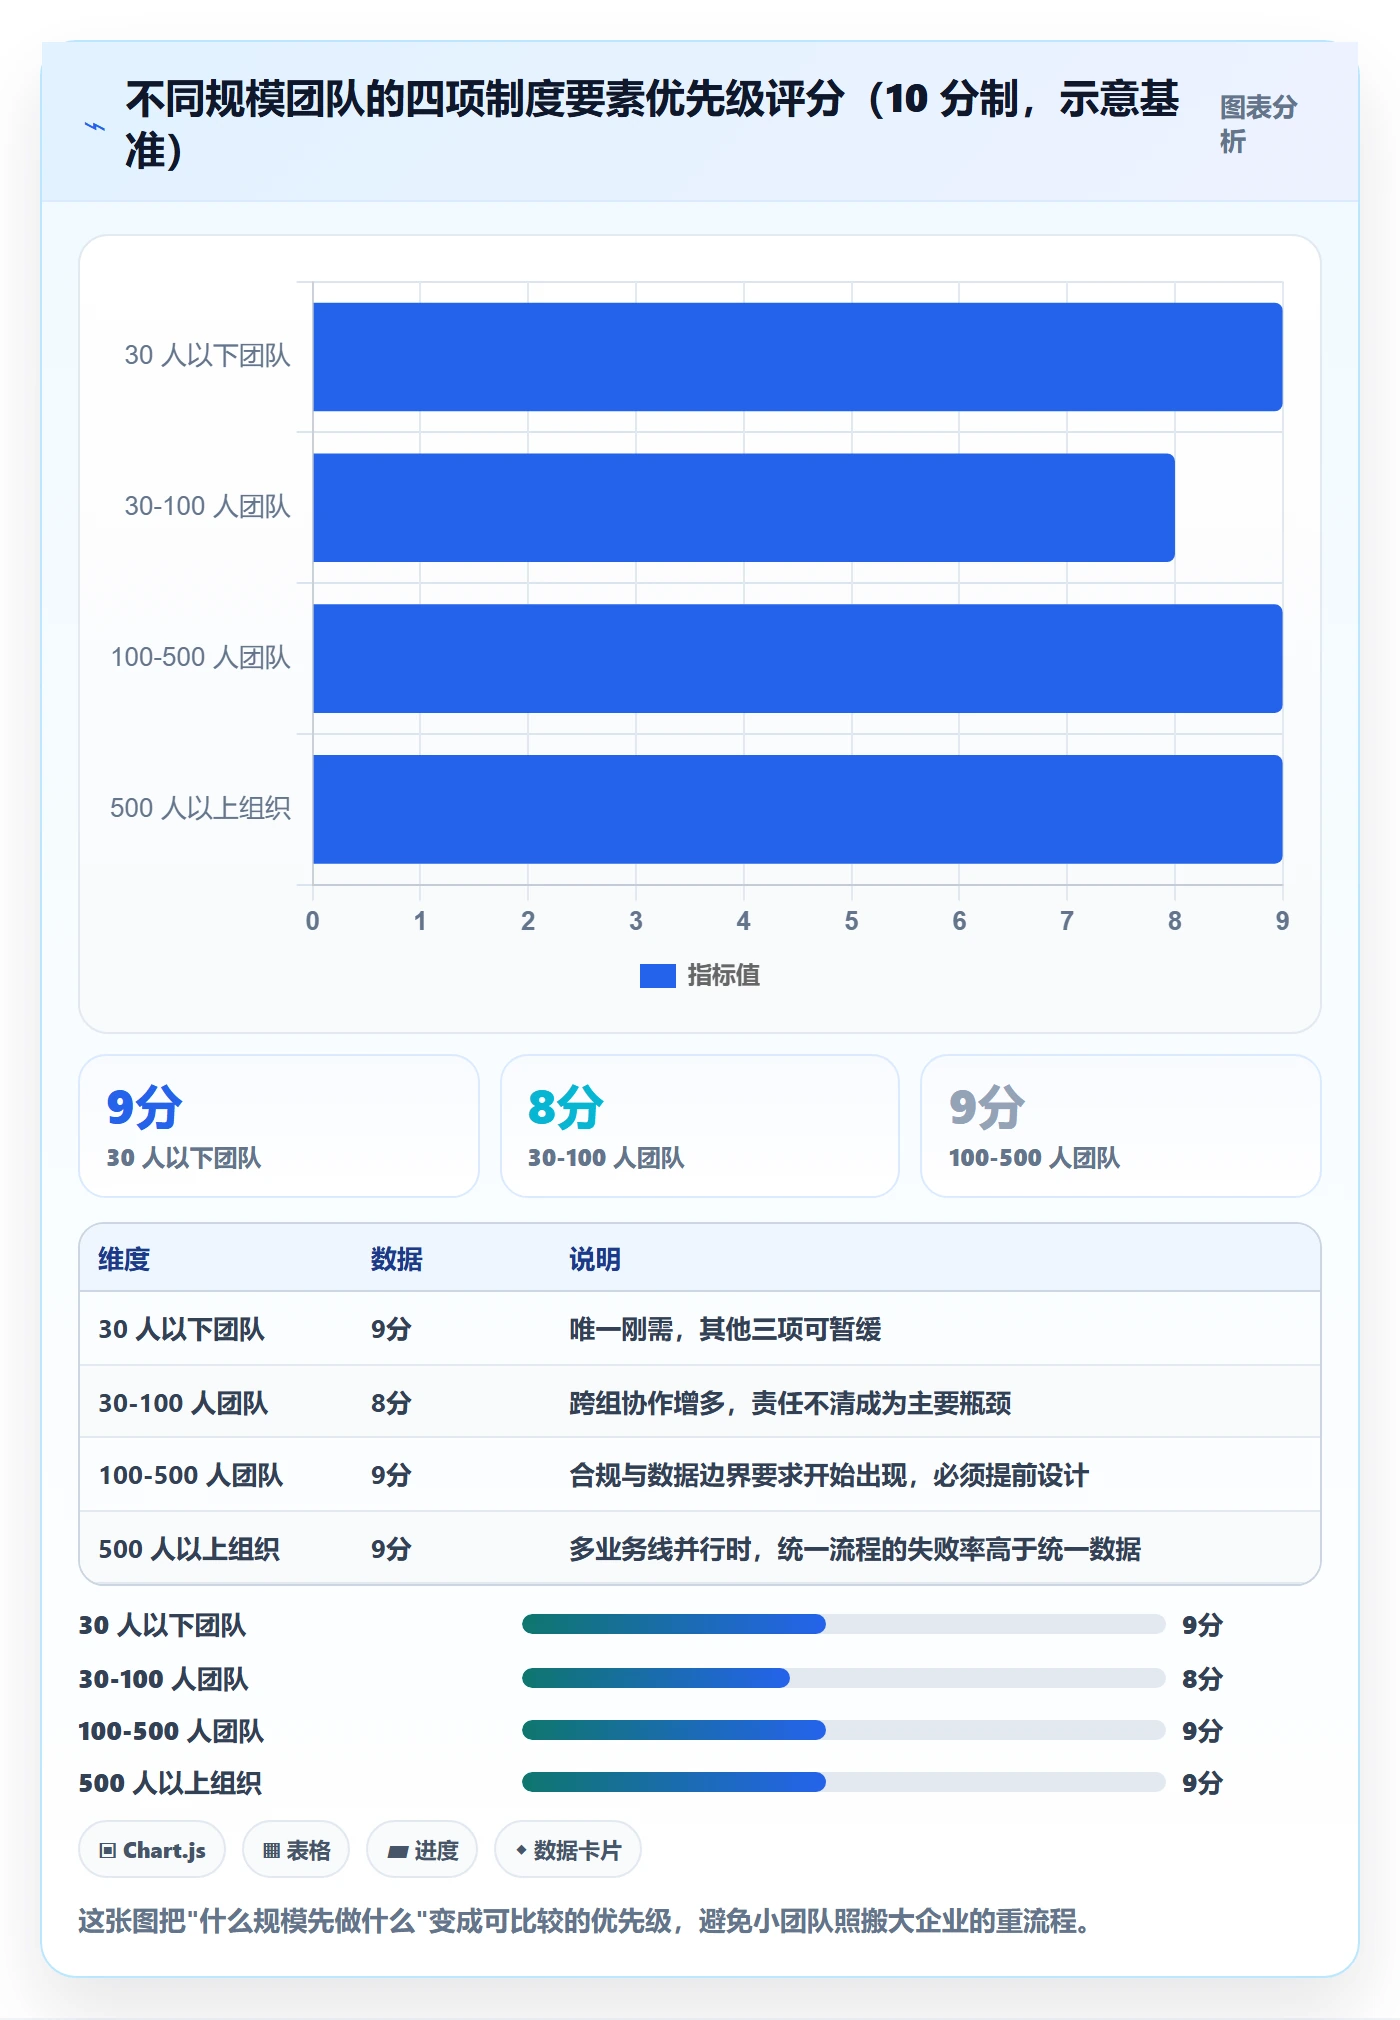Select the Chart.js chip
The image size is (1400, 2020).
click(152, 1850)
